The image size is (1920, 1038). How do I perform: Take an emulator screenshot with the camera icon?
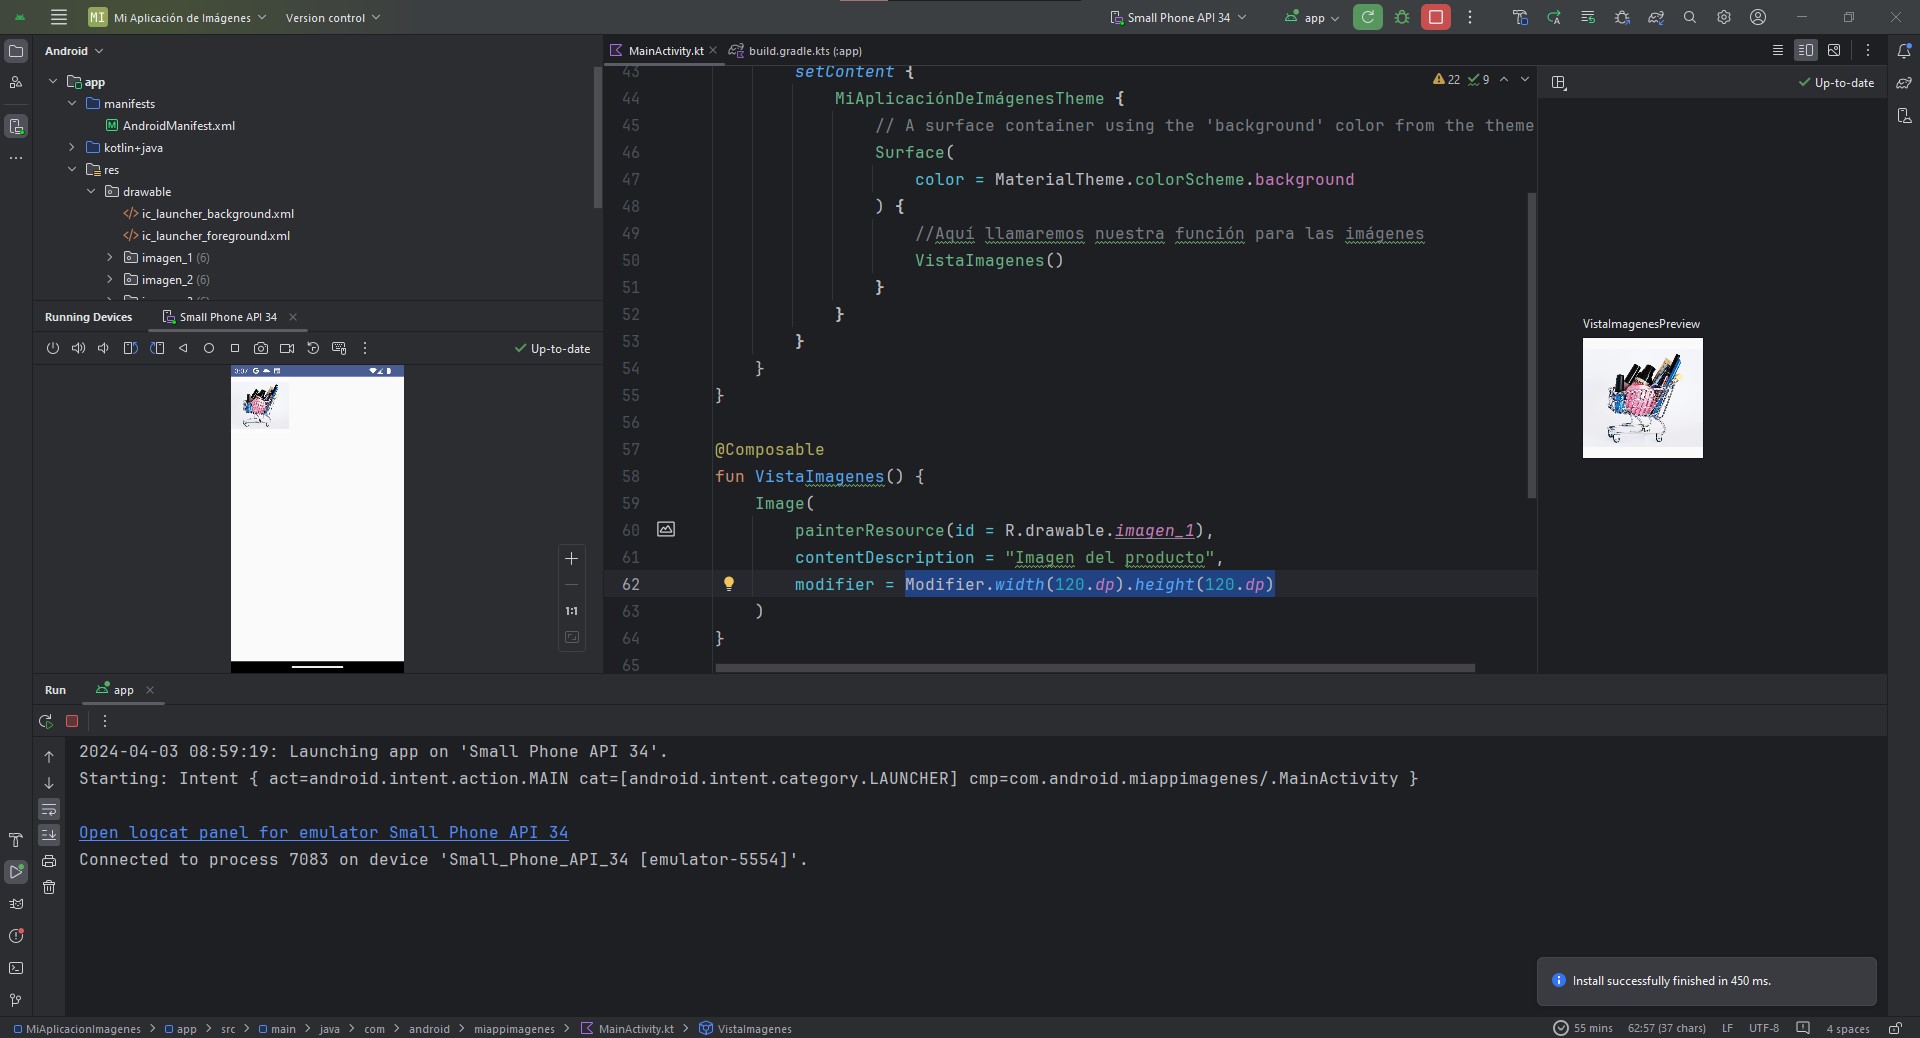(x=261, y=348)
